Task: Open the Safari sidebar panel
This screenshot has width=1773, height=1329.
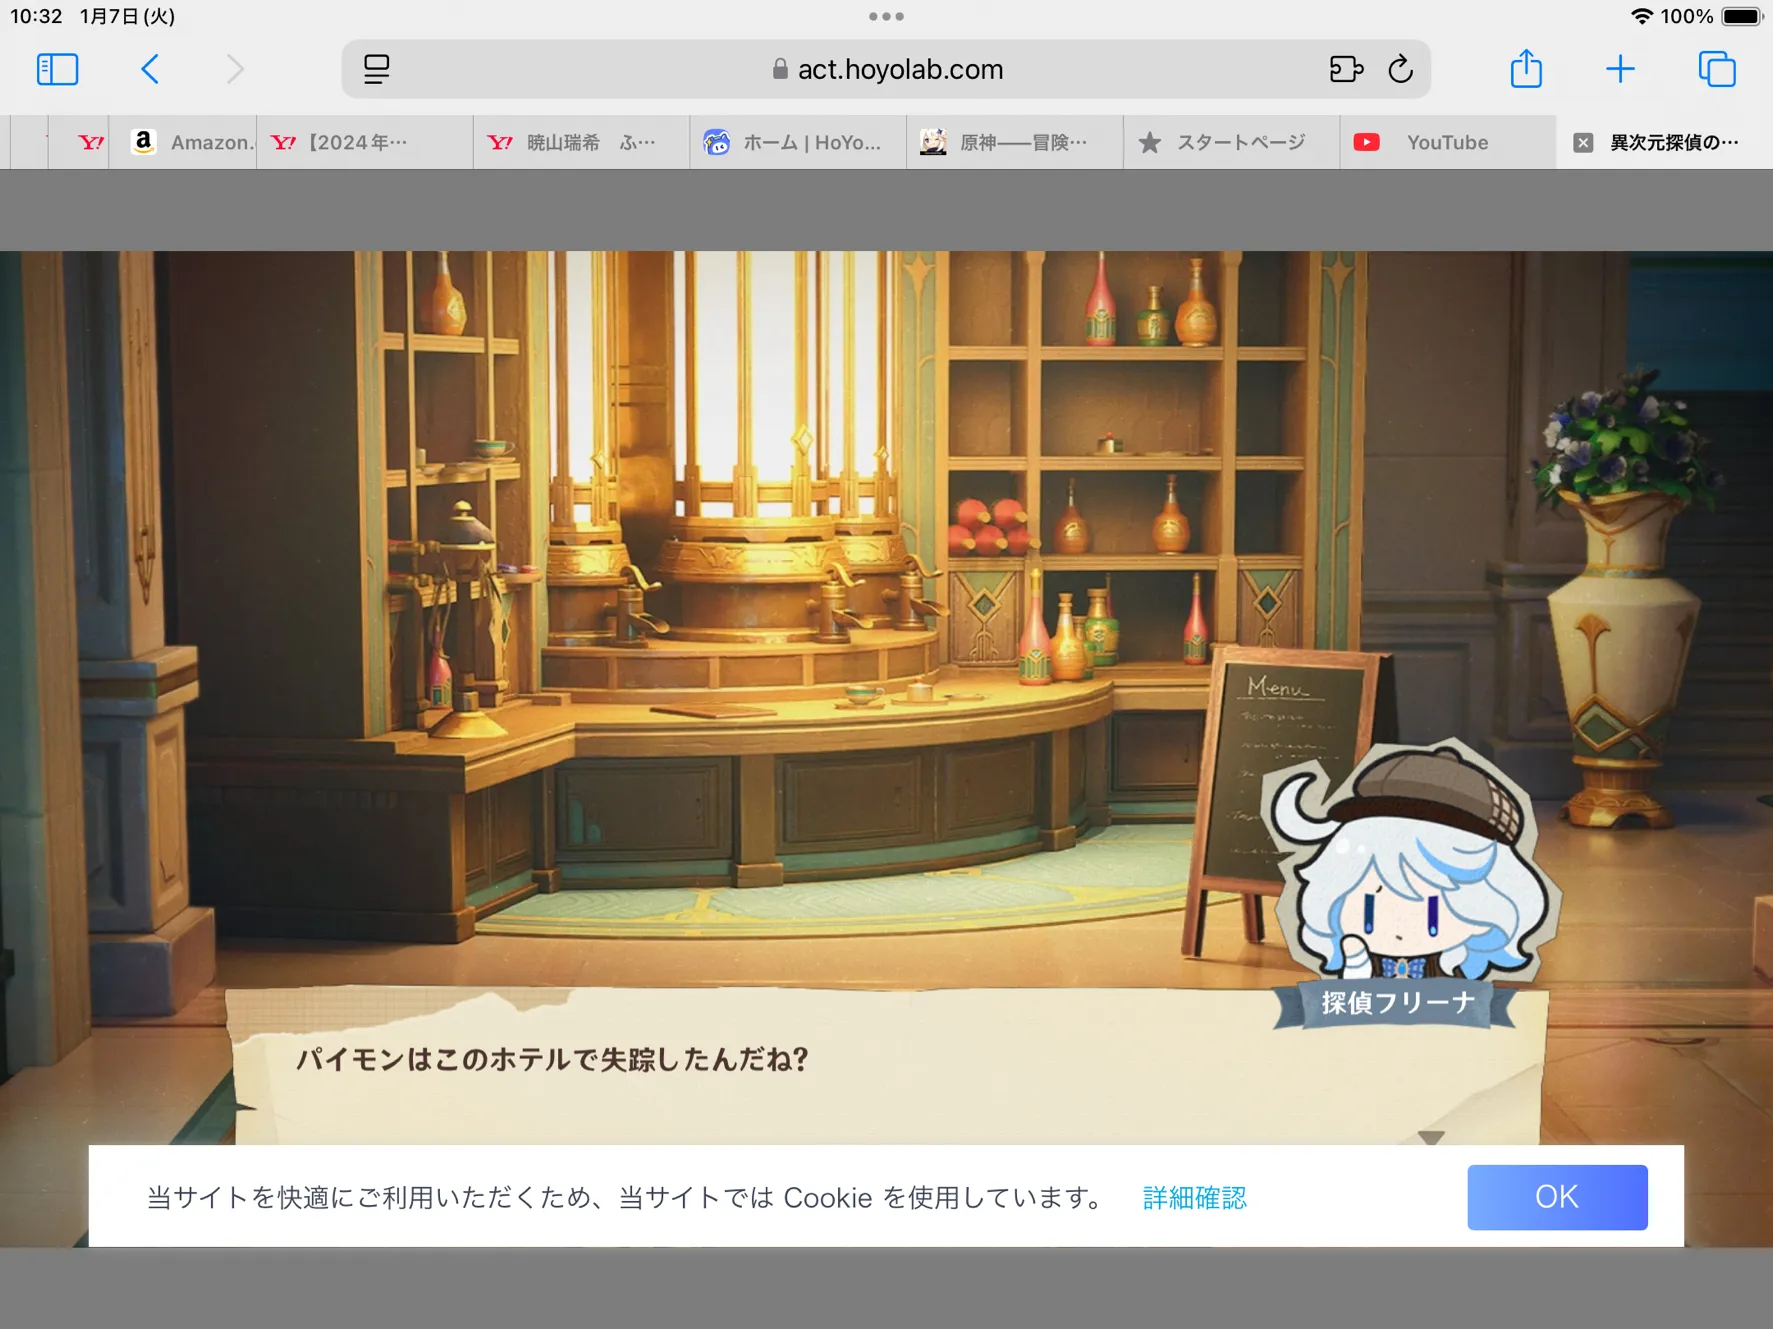Action: pos(57,69)
